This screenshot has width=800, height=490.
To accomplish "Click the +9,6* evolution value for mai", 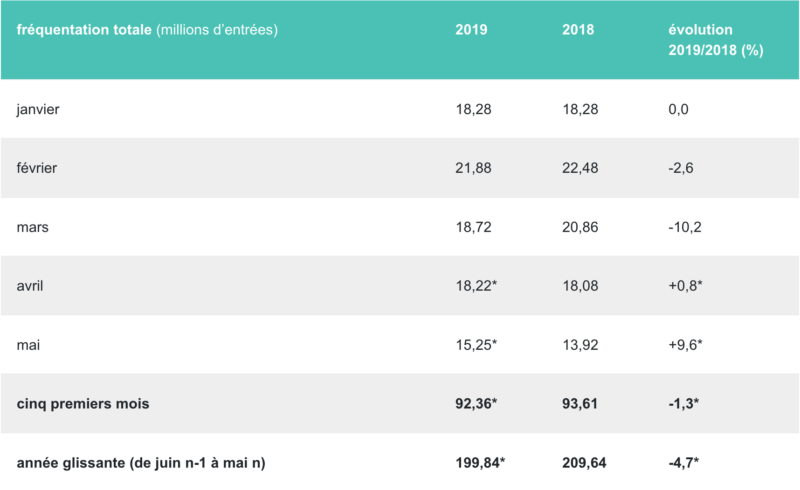I will [x=687, y=345].
